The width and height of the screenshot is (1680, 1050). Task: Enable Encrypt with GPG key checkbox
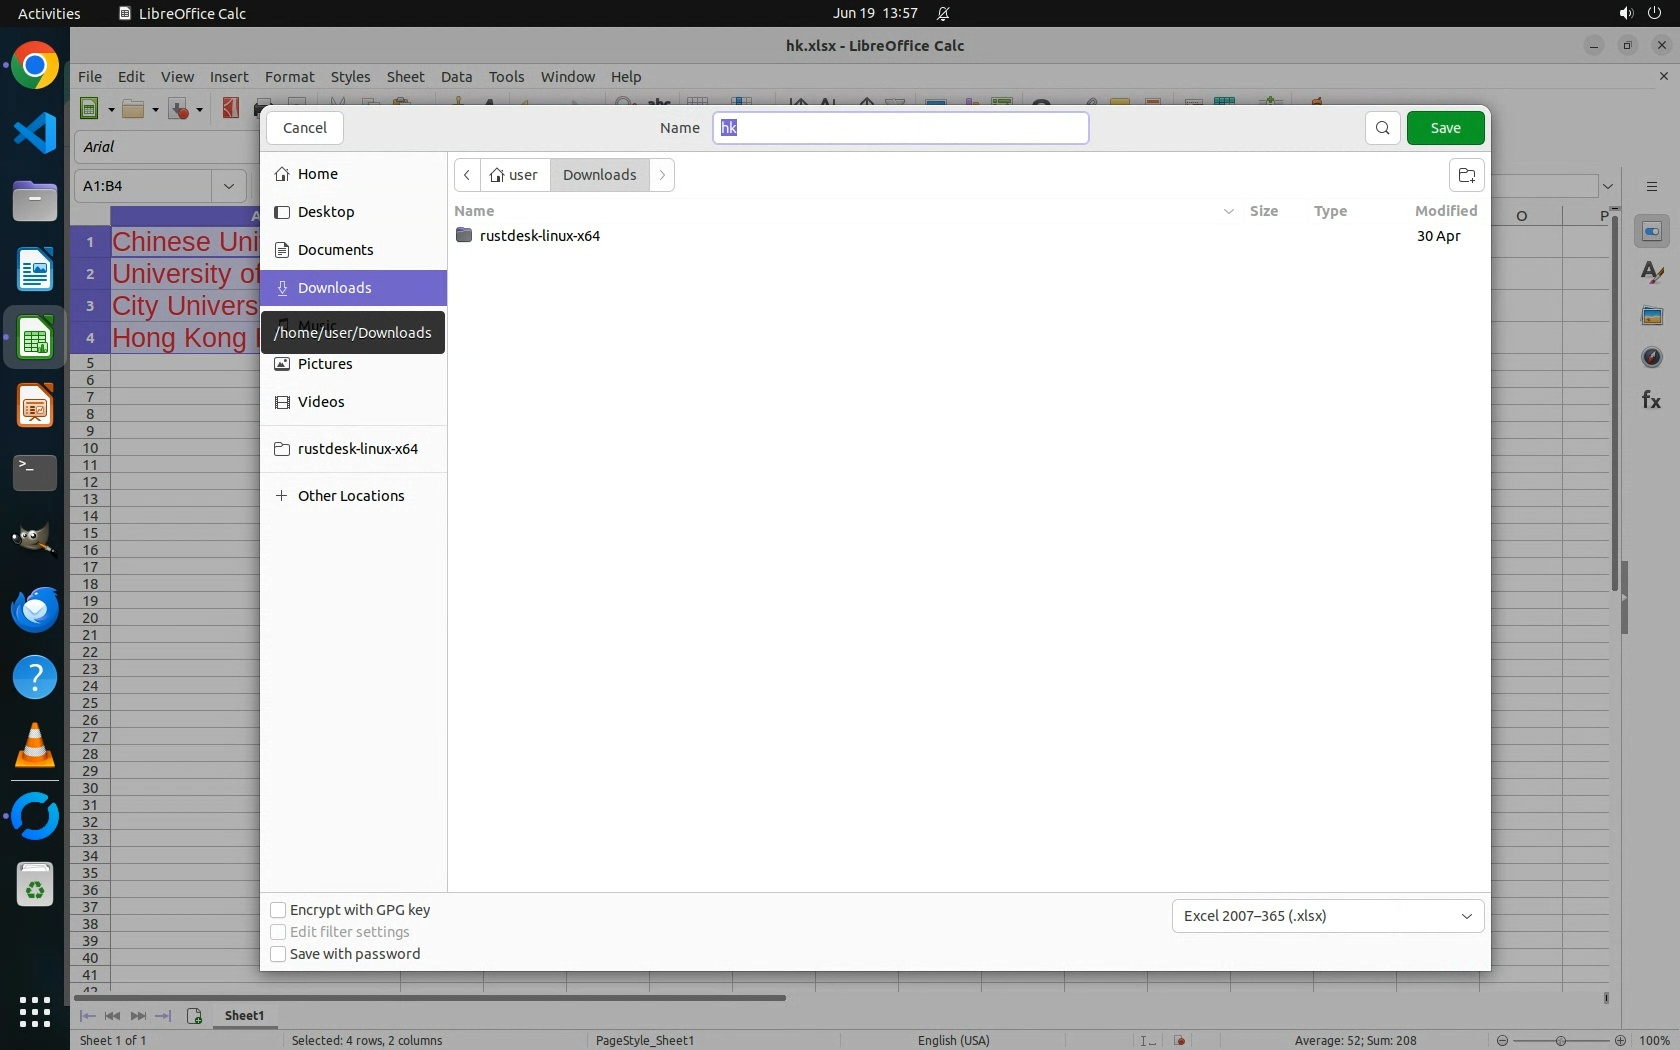pyautogui.click(x=278, y=910)
